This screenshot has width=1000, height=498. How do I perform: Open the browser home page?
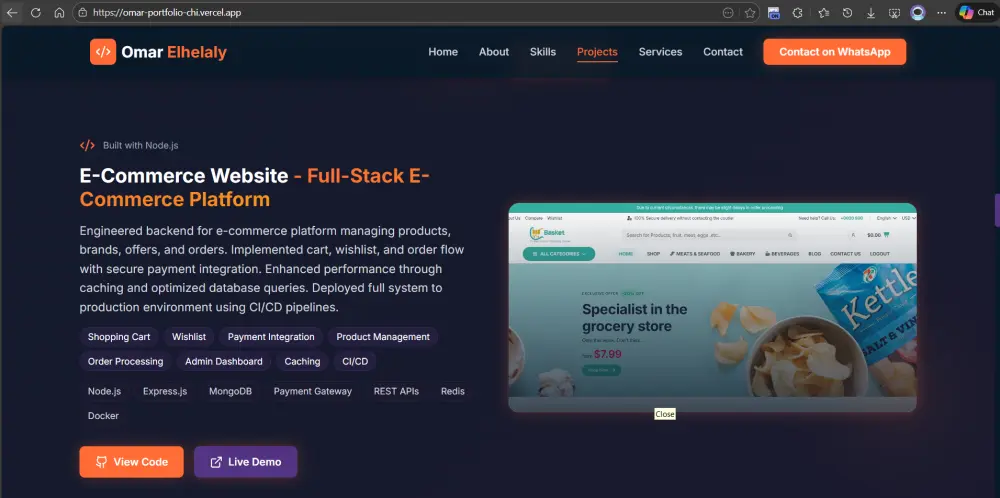(x=59, y=13)
